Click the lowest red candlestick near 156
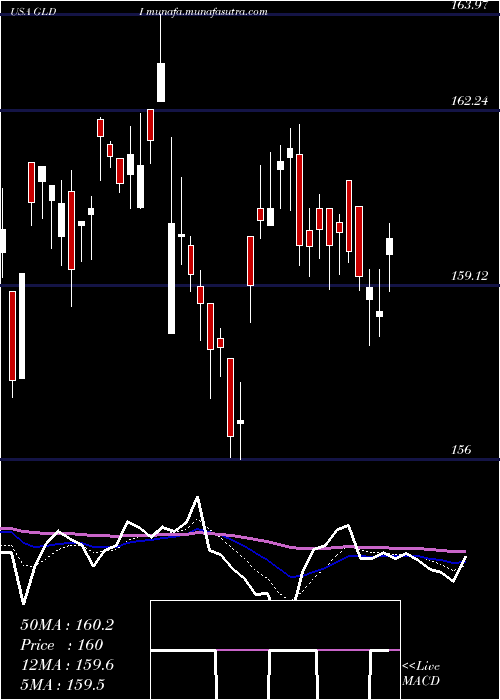 pyautogui.click(x=230, y=397)
